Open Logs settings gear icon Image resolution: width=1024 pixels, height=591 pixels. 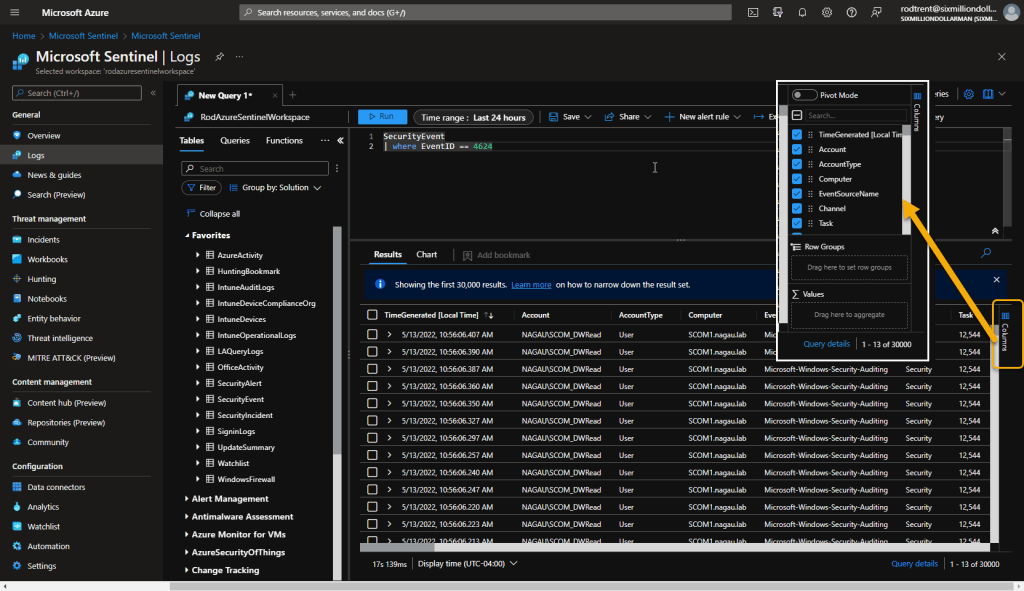point(968,94)
